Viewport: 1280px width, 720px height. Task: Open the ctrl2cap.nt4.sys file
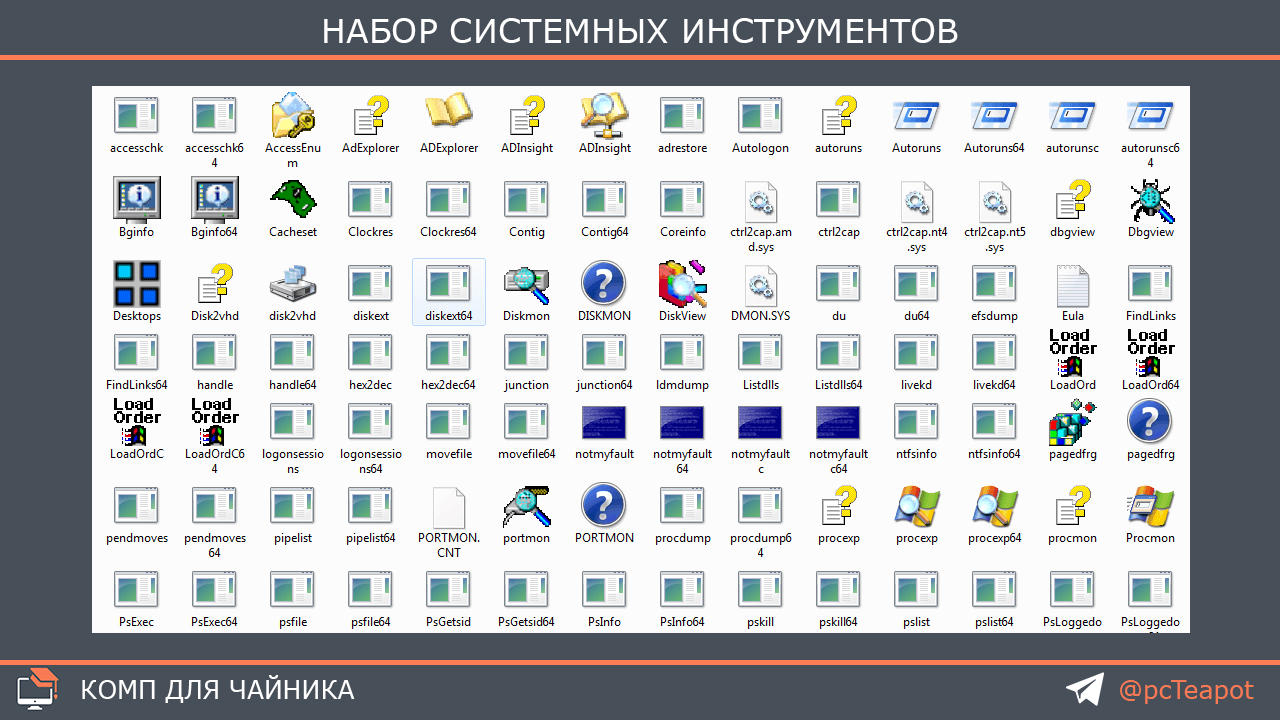[917, 201]
